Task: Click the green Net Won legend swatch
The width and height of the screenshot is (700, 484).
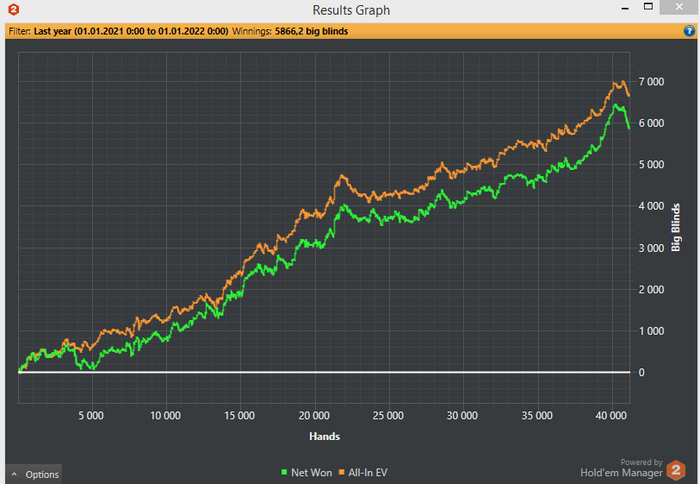Action: [284, 472]
